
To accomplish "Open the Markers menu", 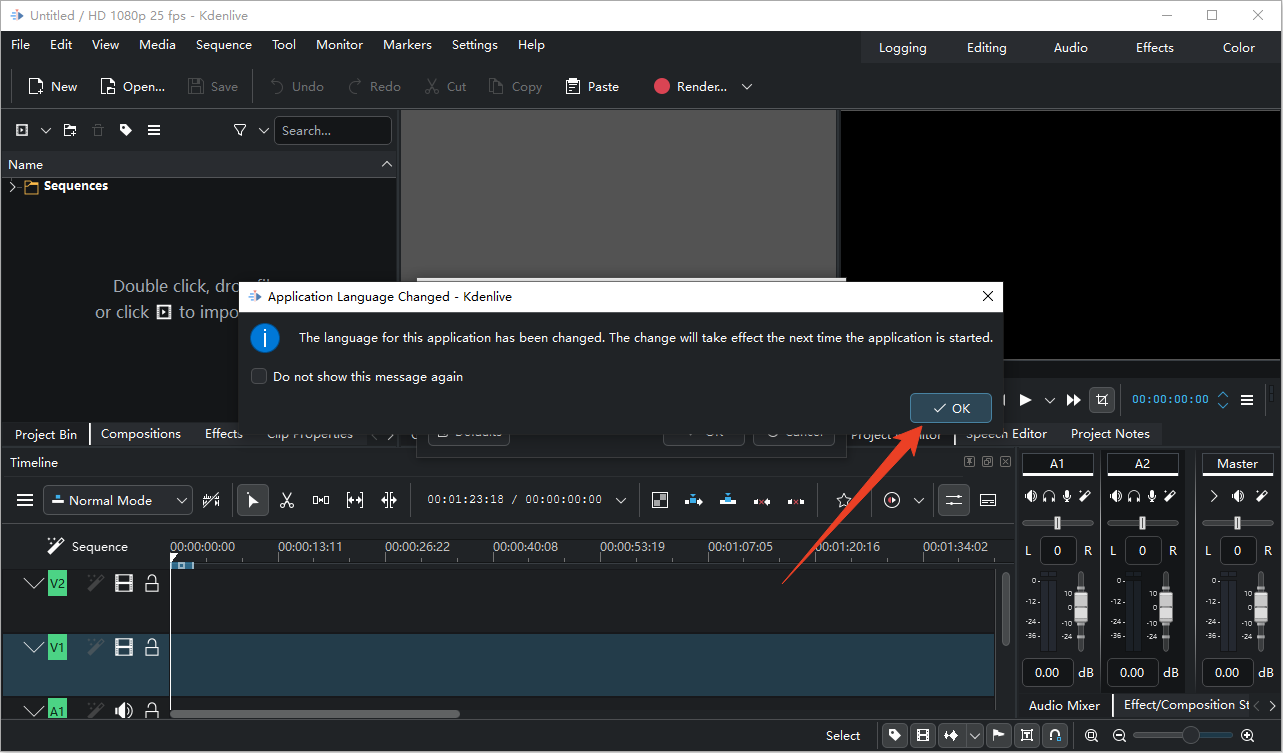I will (407, 45).
